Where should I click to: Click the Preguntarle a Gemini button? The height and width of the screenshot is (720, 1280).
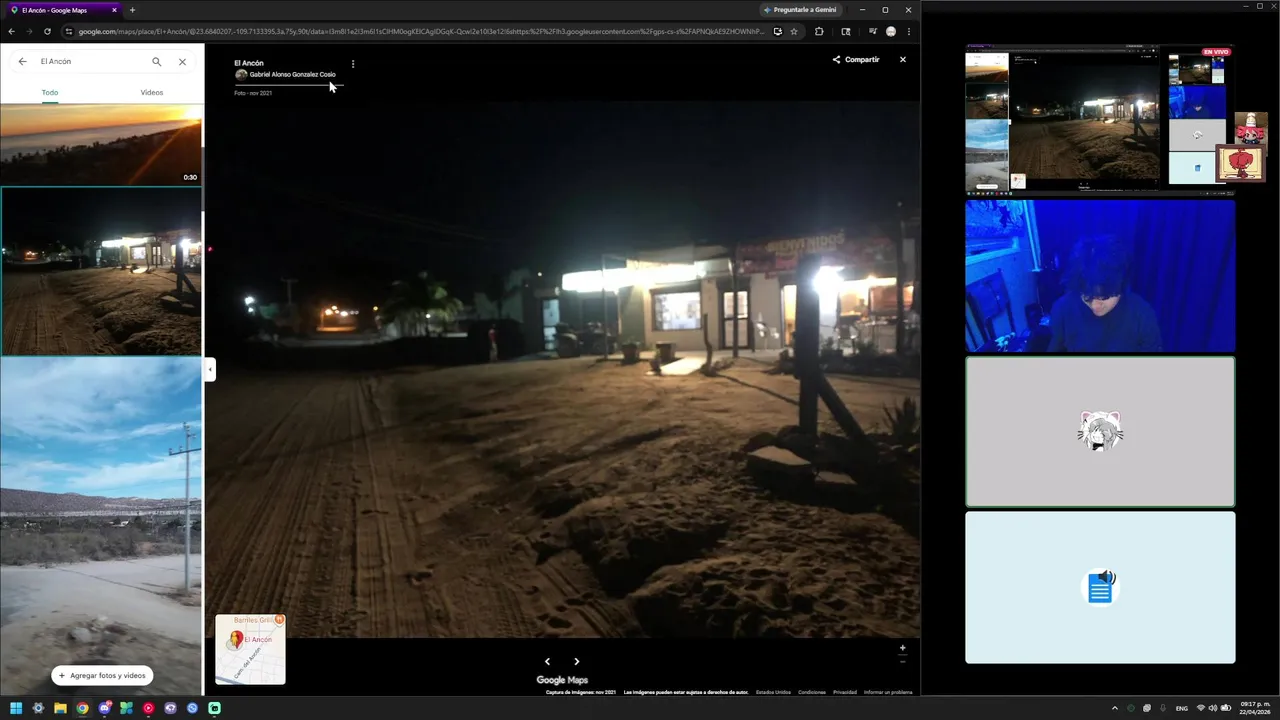click(x=800, y=10)
